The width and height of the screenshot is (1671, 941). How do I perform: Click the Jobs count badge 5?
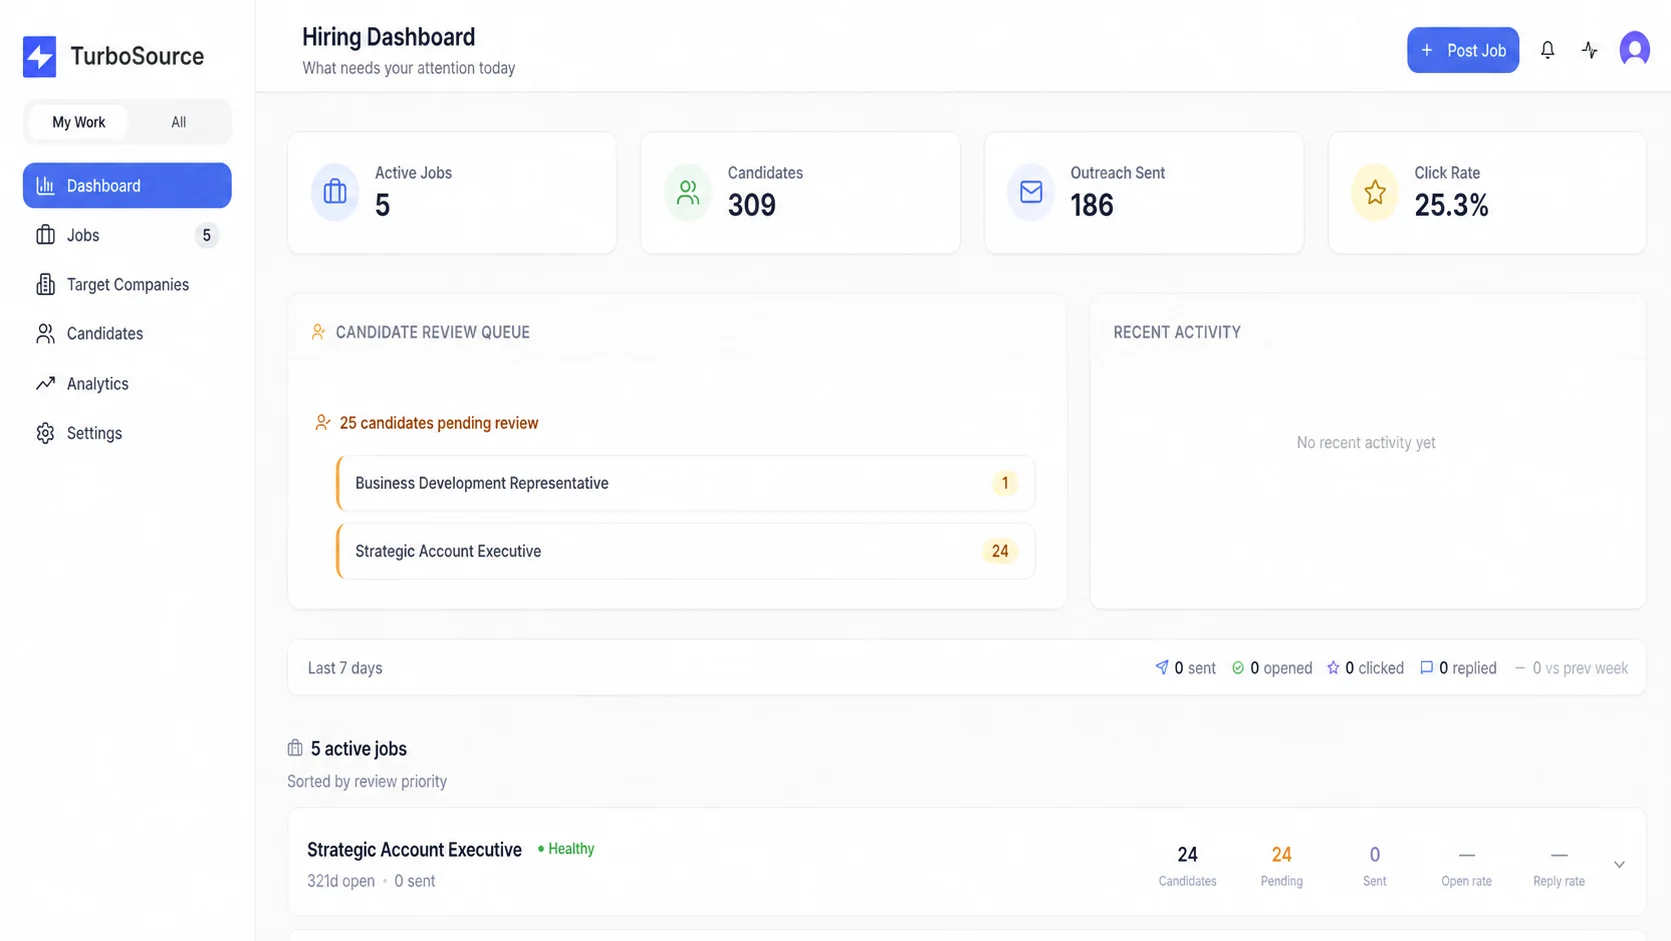207,235
